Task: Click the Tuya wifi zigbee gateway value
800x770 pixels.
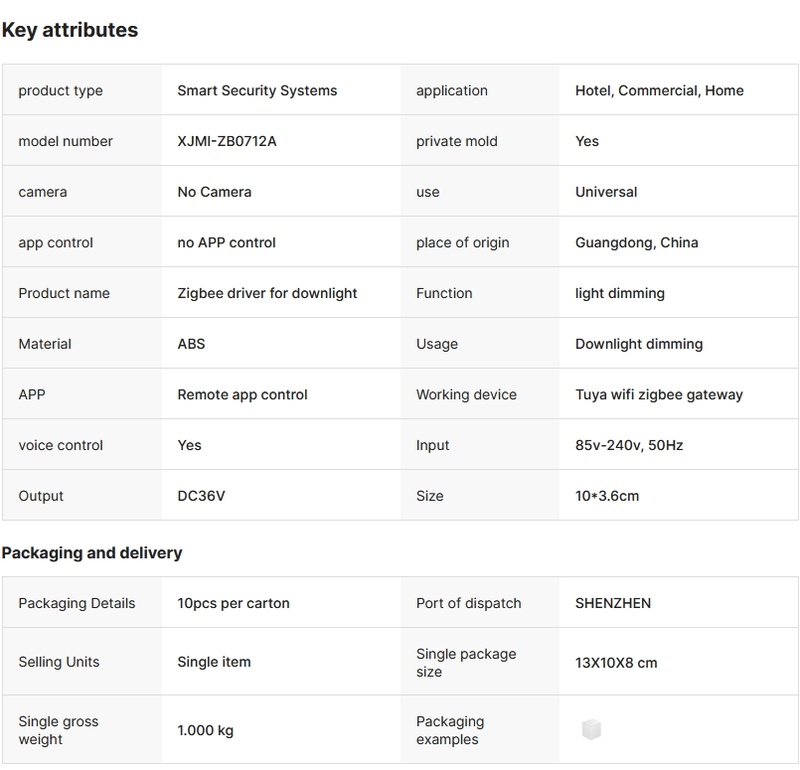Action: point(659,394)
